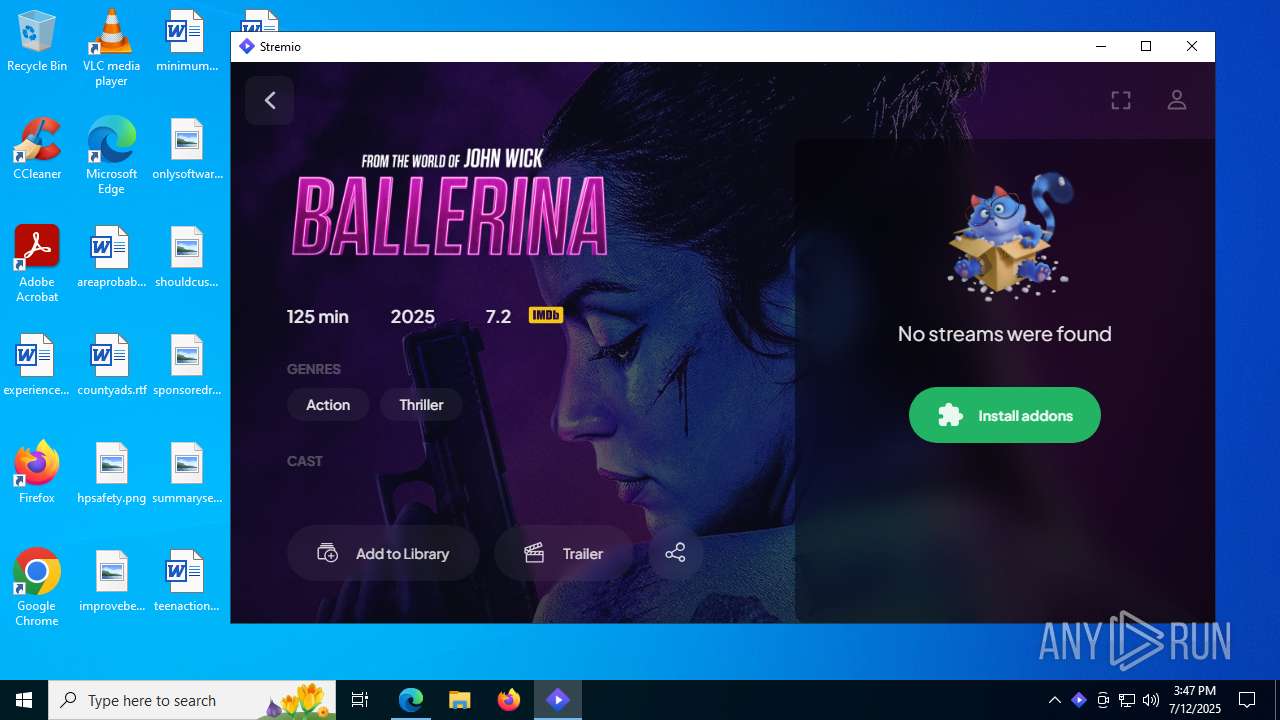This screenshot has width=1280, height=720.
Task: Select the areaprobab... Word document
Action: point(111,257)
